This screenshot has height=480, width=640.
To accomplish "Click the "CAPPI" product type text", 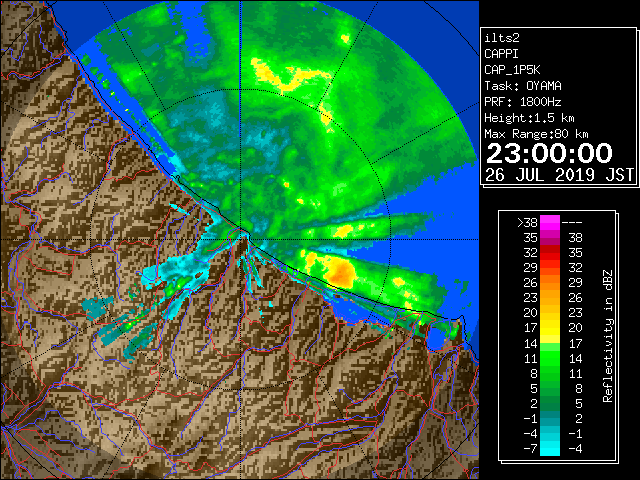I will pyautogui.click(x=501, y=54).
